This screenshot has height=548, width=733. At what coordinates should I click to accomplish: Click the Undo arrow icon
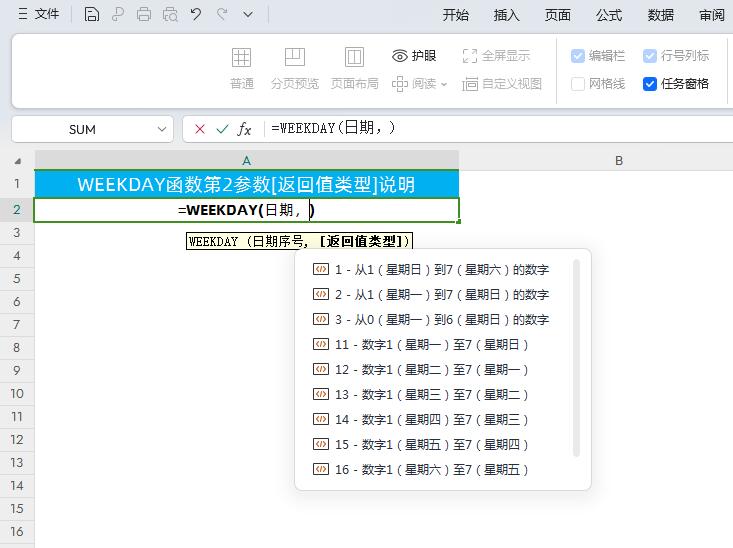tap(196, 14)
